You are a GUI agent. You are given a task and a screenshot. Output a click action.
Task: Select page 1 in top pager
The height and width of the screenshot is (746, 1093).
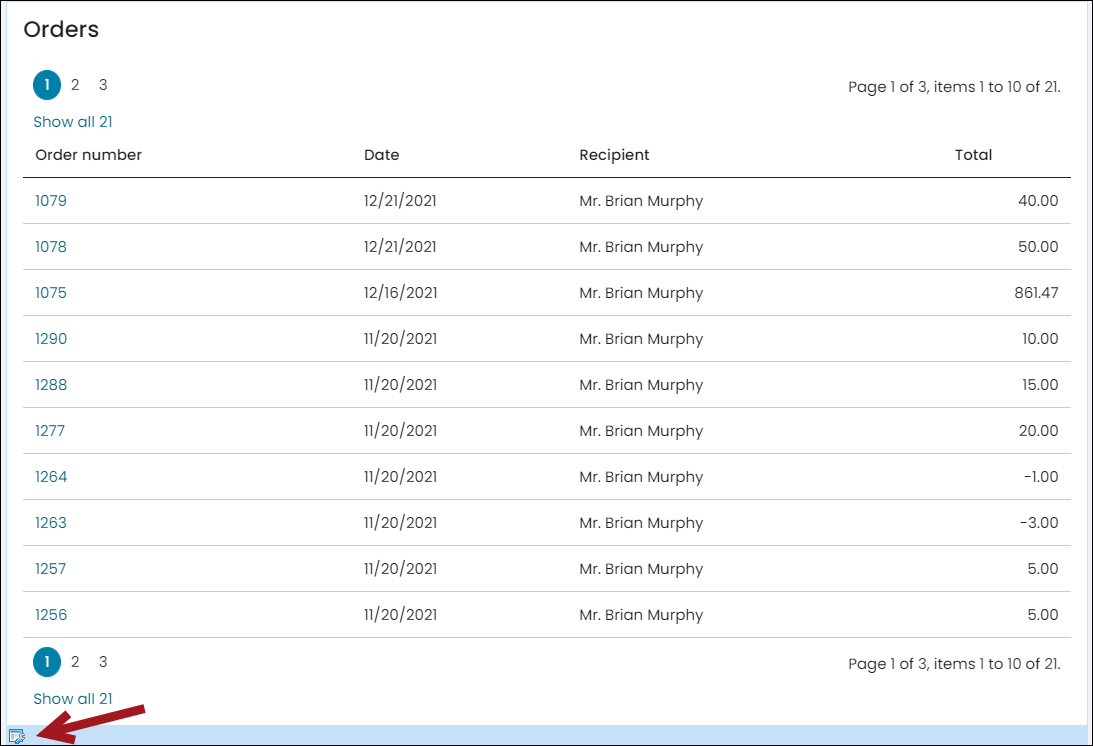(x=47, y=85)
